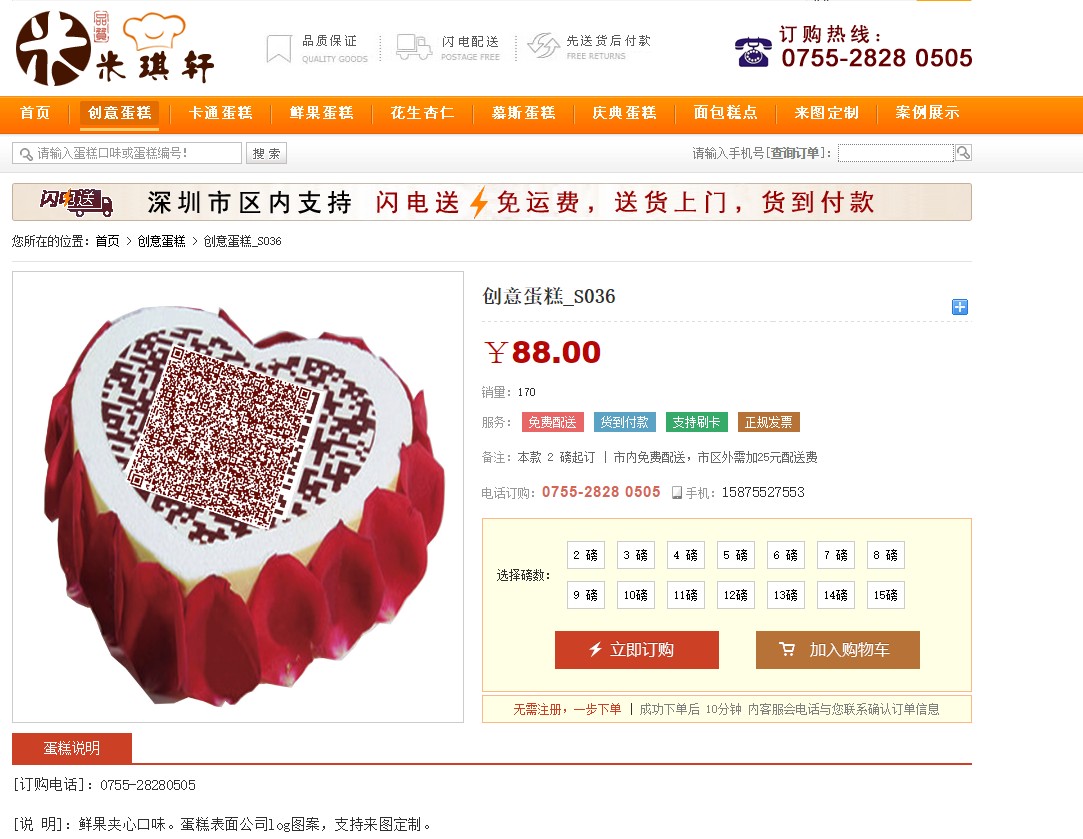Viewport: 1083px width, 839px height.
Task: Select the 5 磅 size option
Action: 736,555
